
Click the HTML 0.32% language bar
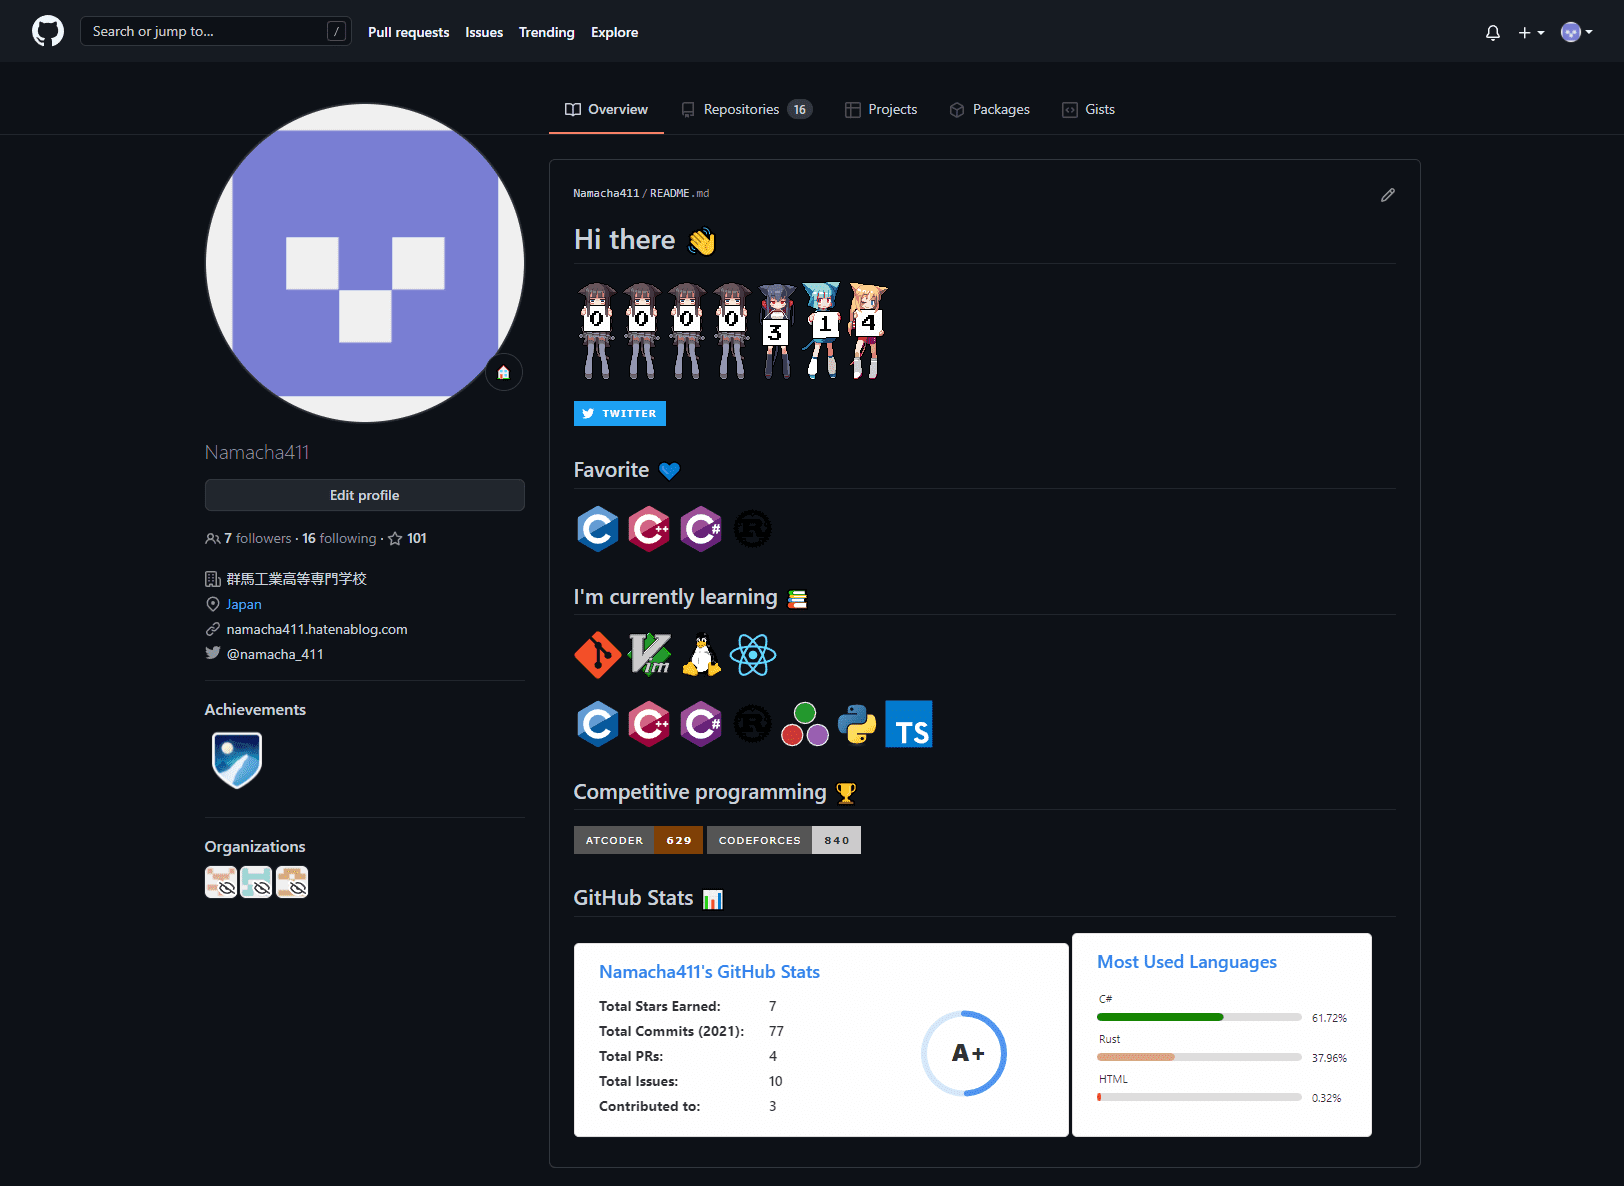[1199, 1097]
